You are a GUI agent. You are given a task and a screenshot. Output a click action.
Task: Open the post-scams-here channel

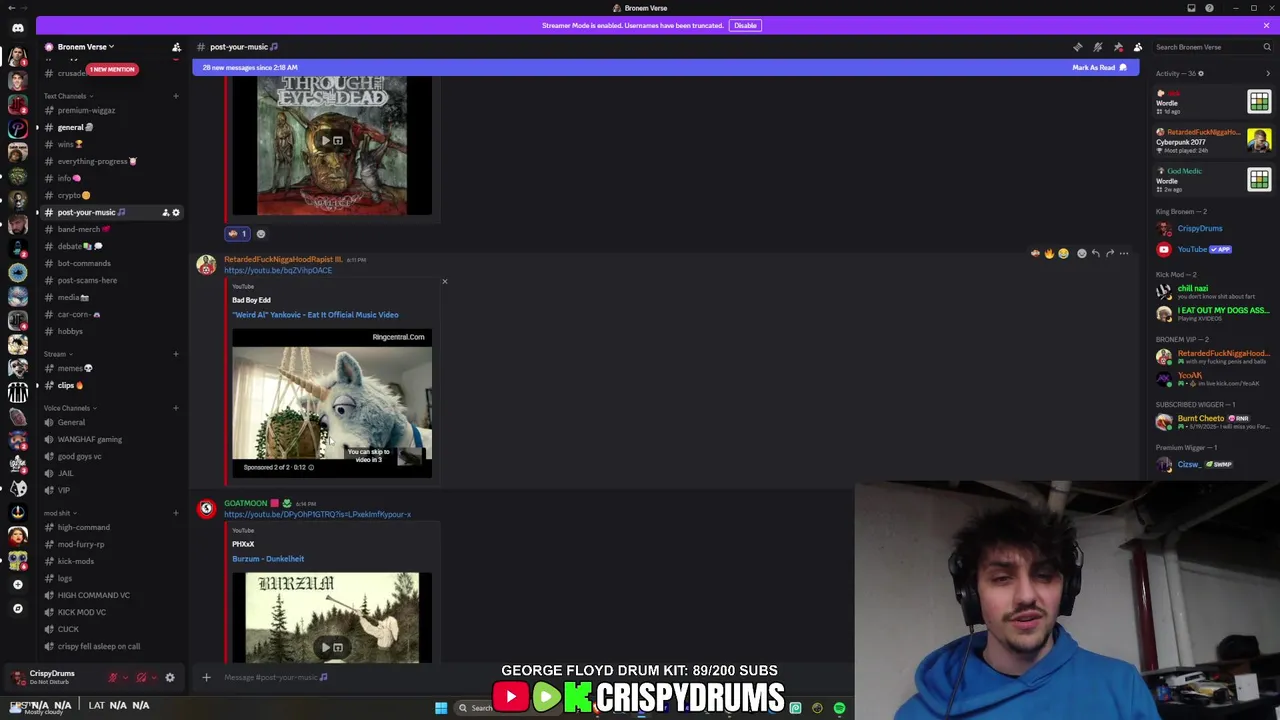pyautogui.click(x=110, y=280)
